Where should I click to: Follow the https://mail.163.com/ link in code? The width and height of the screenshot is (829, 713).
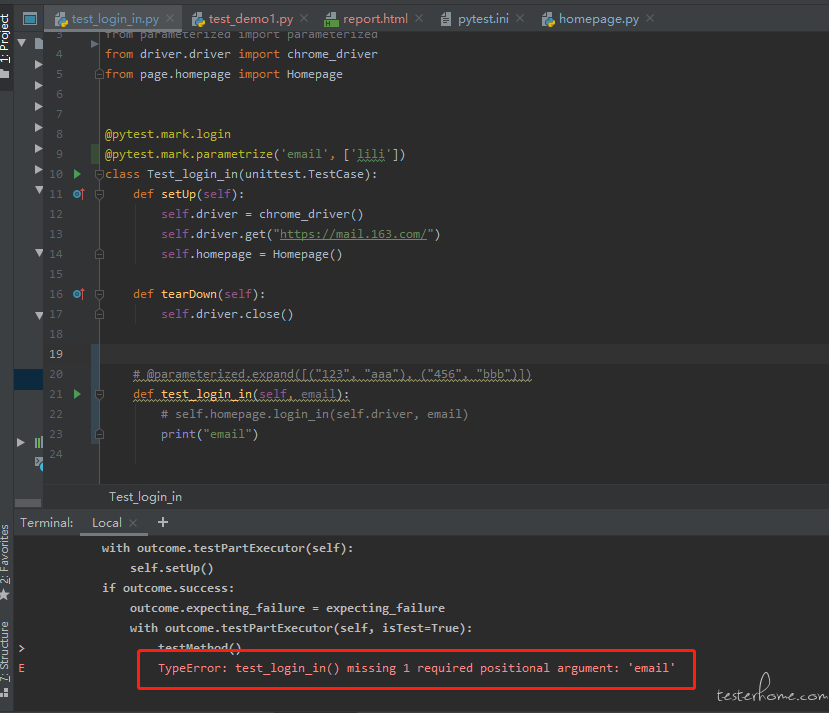[353, 234]
